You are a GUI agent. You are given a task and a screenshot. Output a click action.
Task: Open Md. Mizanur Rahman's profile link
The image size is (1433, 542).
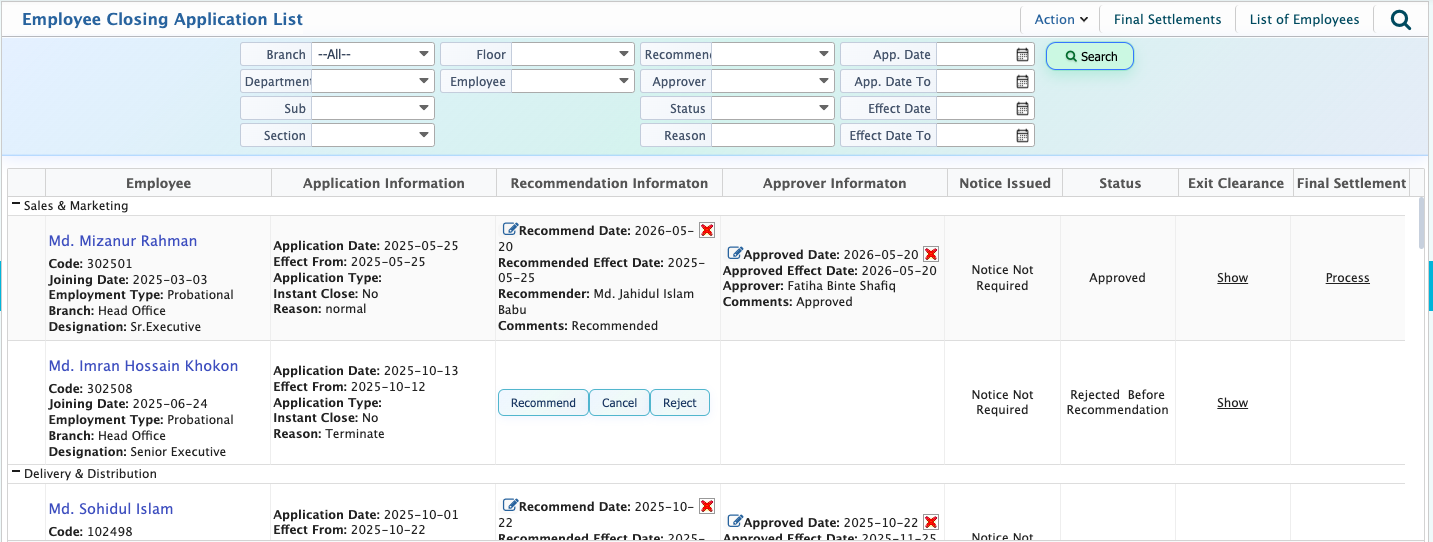pos(123,241)
